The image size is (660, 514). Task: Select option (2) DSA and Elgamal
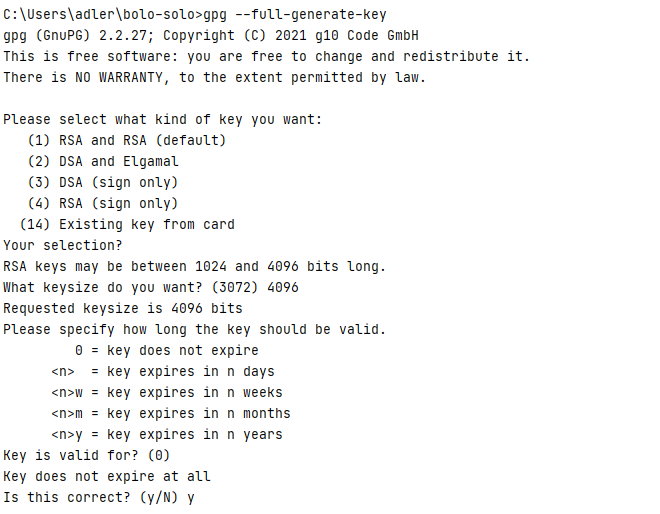(103, 162)
